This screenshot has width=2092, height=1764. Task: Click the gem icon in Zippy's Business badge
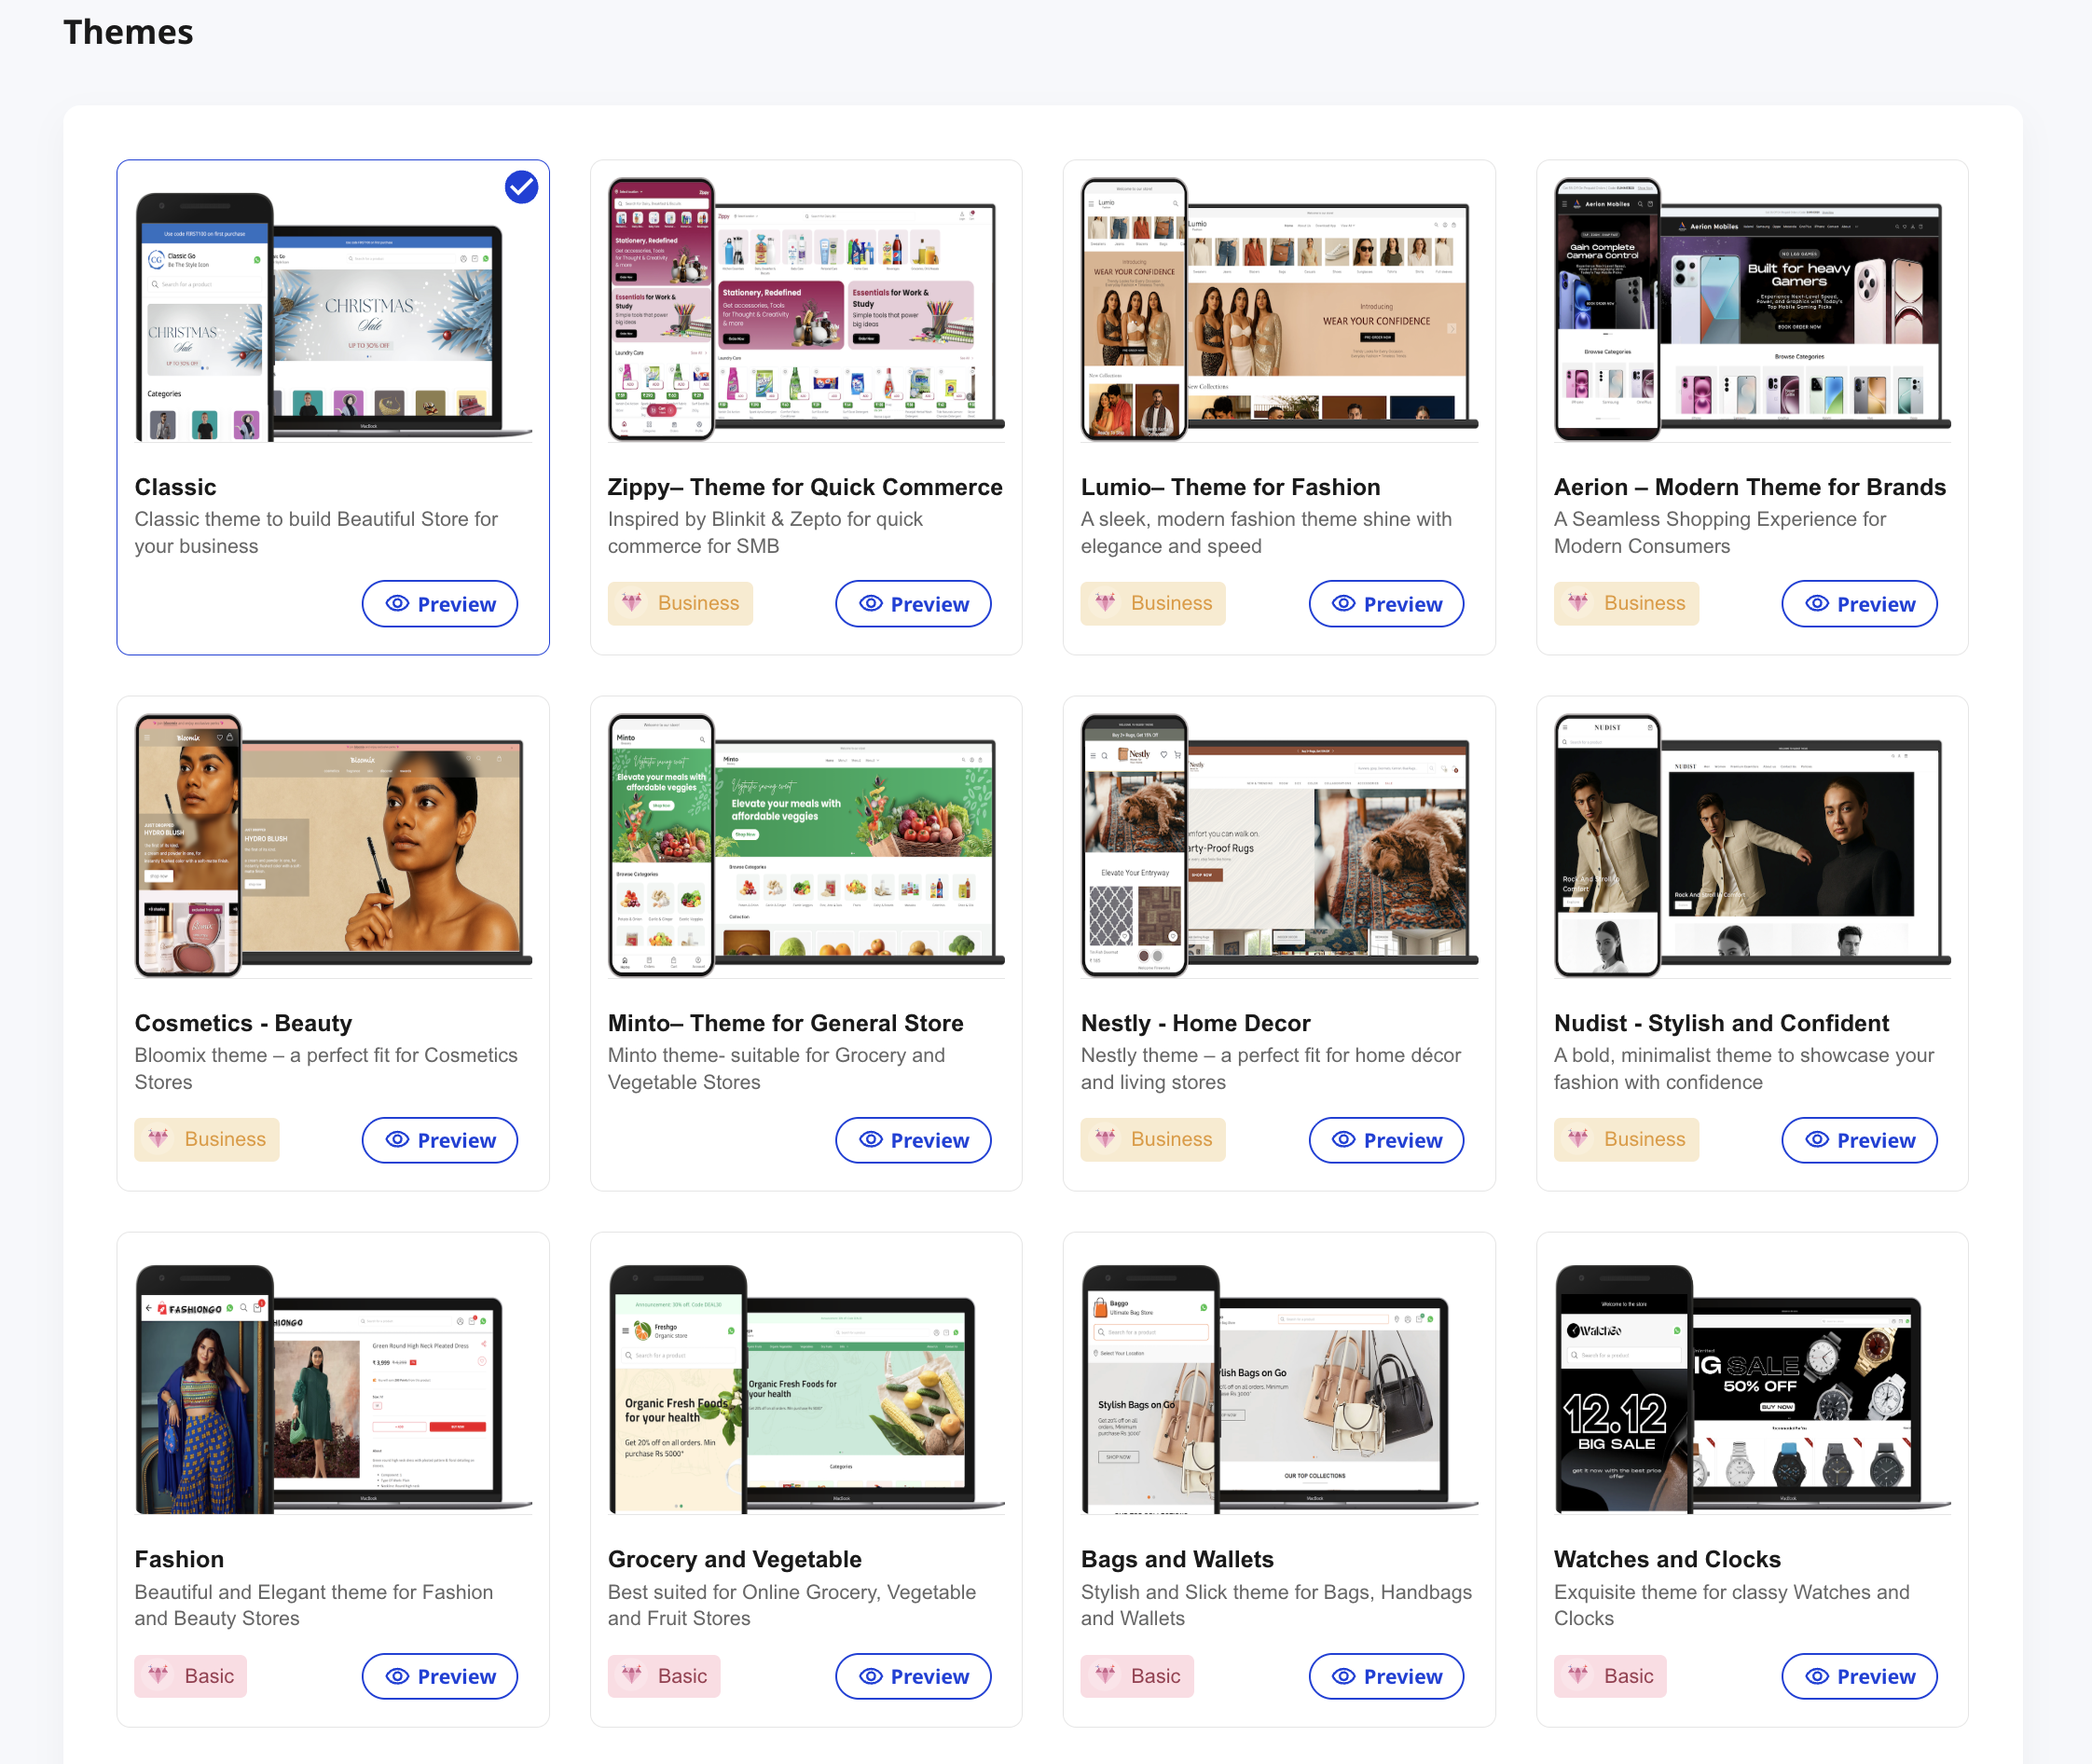point(634,603)
